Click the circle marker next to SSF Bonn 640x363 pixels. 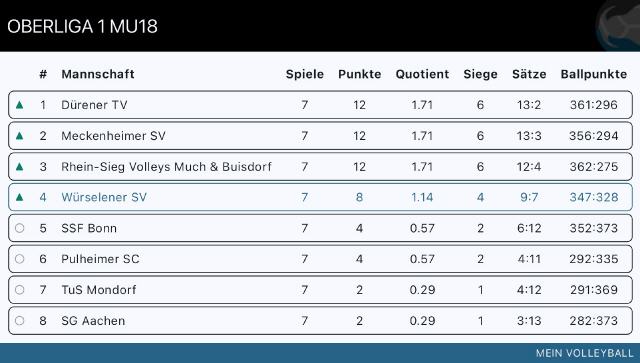pos(19,228)
